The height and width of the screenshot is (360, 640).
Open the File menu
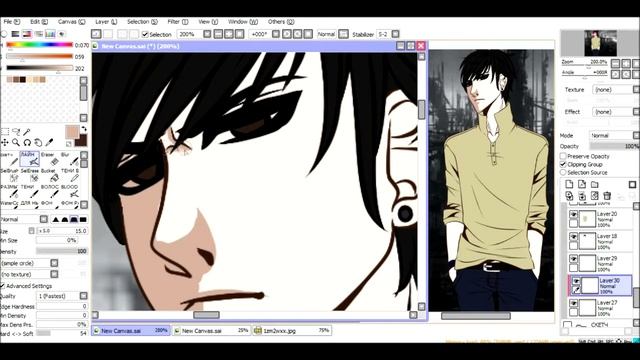11,22
